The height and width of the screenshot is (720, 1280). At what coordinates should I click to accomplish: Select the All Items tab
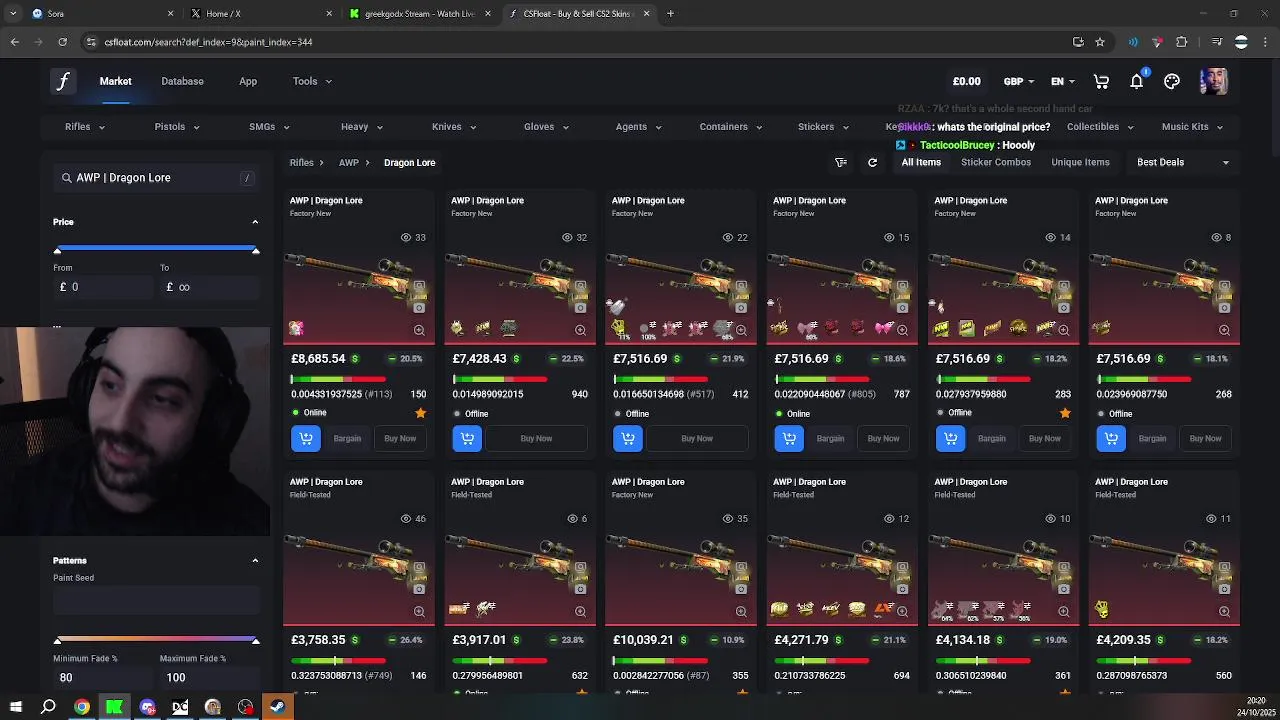[x=921, y=162]
